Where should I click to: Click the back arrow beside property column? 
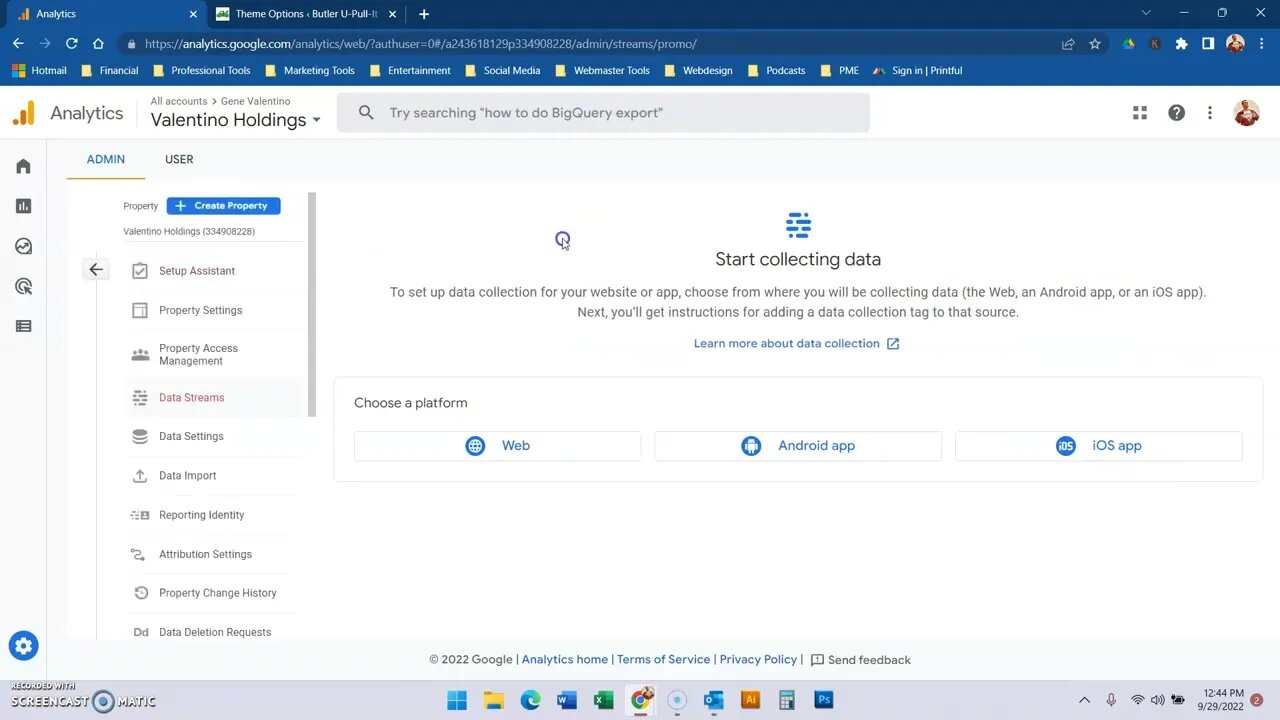click(x=96, y=269)
